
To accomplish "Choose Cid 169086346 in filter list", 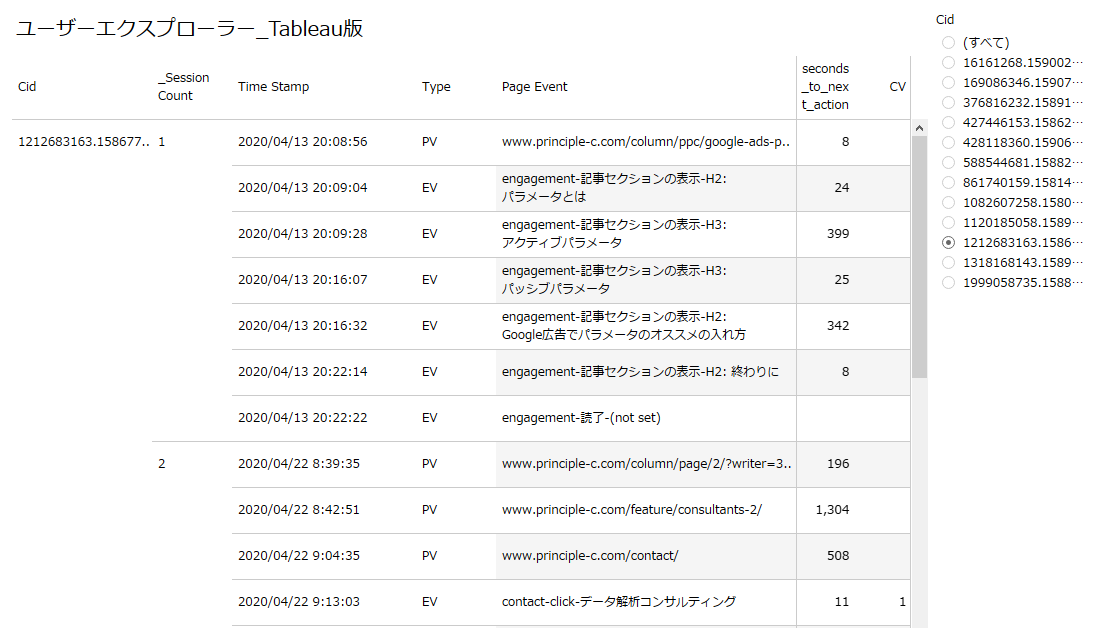I will coord(948,83).
